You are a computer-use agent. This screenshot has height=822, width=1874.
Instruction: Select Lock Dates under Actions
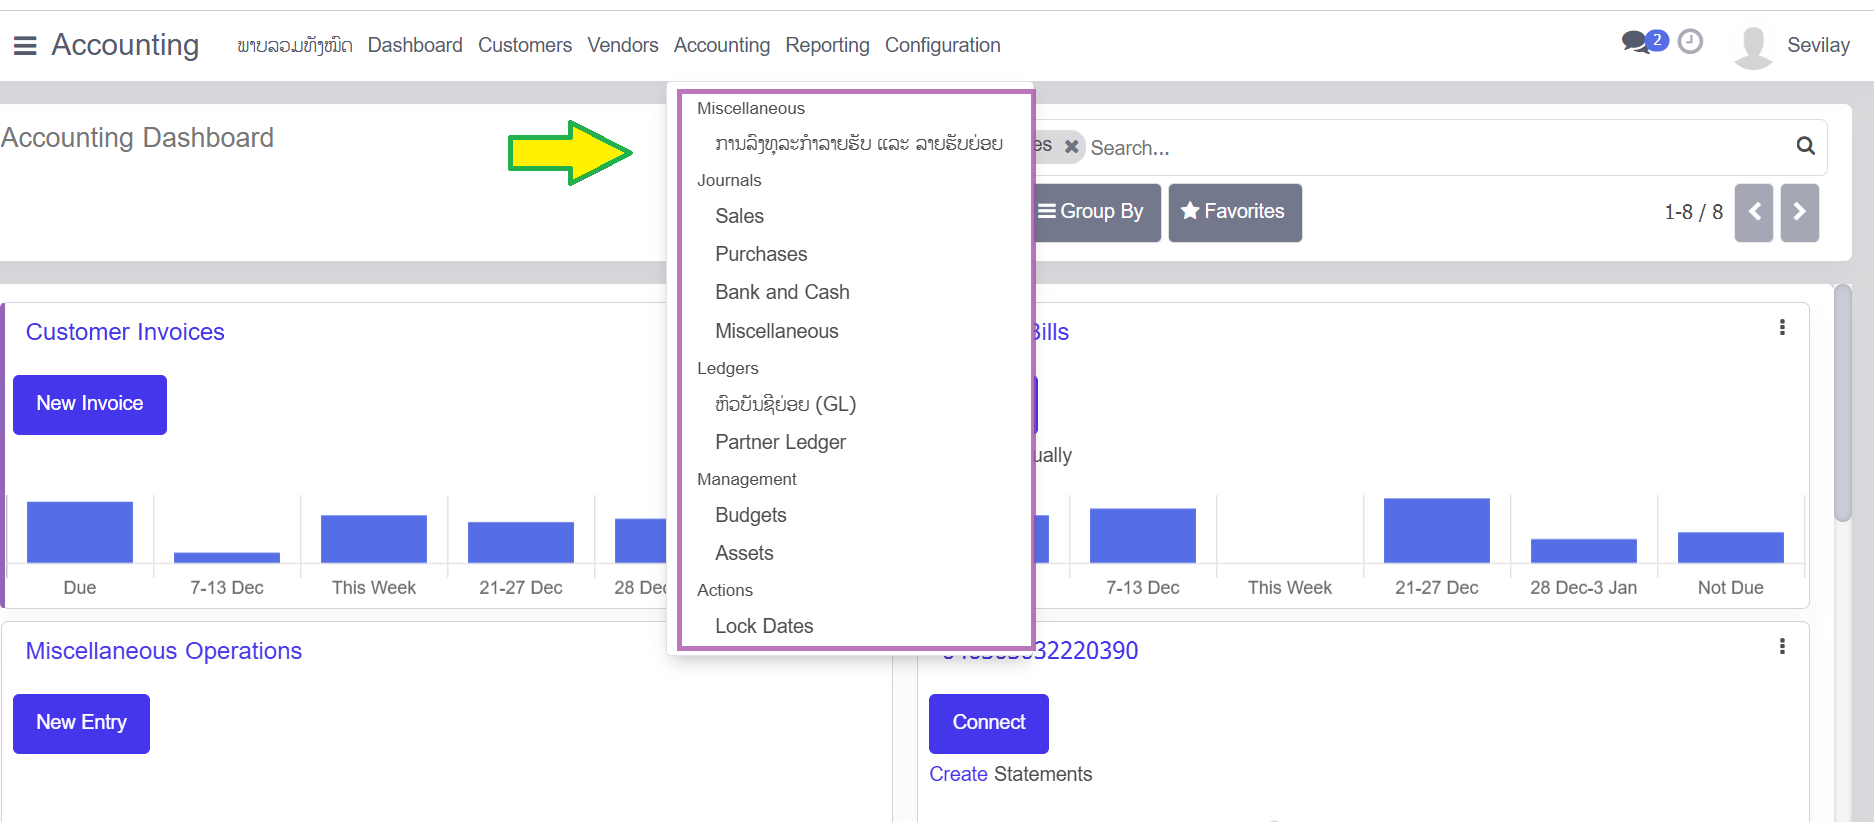[x=764, y=626]
